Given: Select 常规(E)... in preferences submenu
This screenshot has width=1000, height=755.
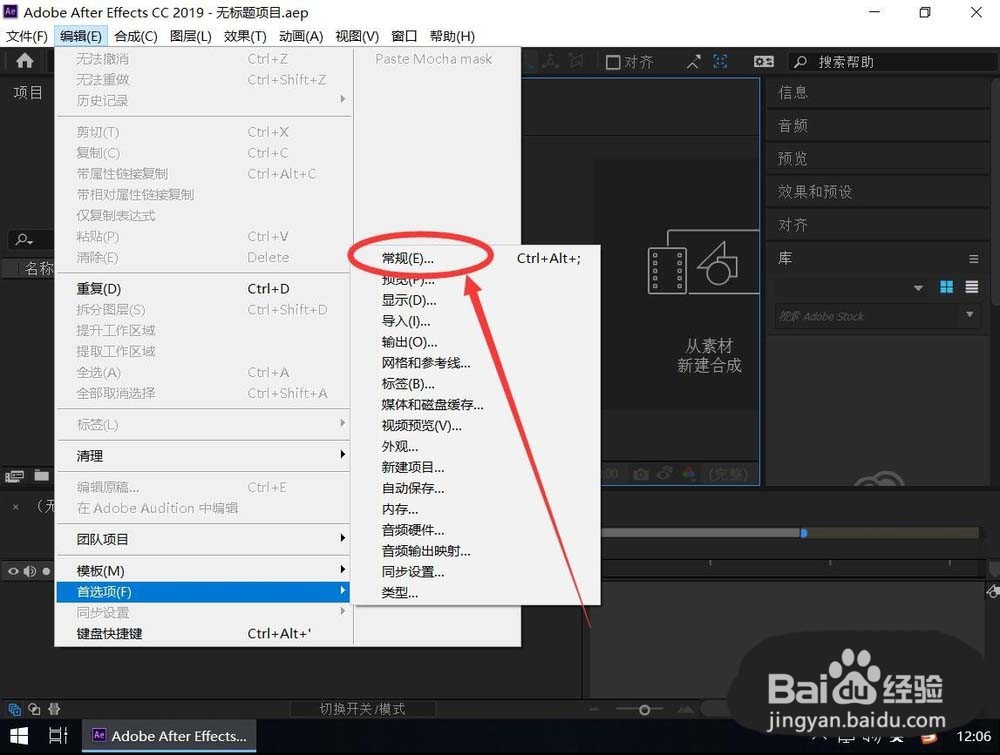Looking at the screenshot, I should [x=408, y=258].
